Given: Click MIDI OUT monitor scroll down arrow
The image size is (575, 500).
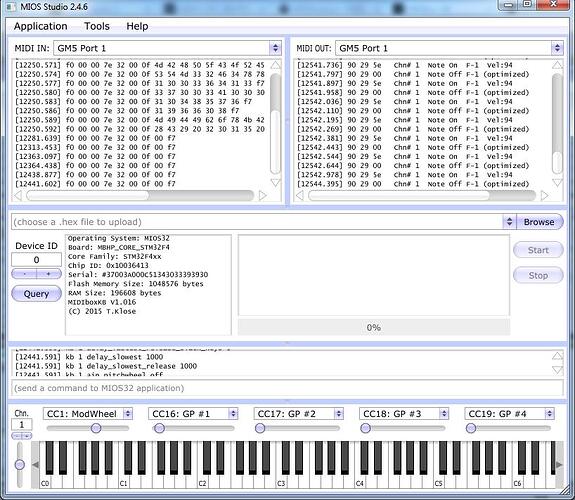Looking at the screenshot, I should point(557,182).
